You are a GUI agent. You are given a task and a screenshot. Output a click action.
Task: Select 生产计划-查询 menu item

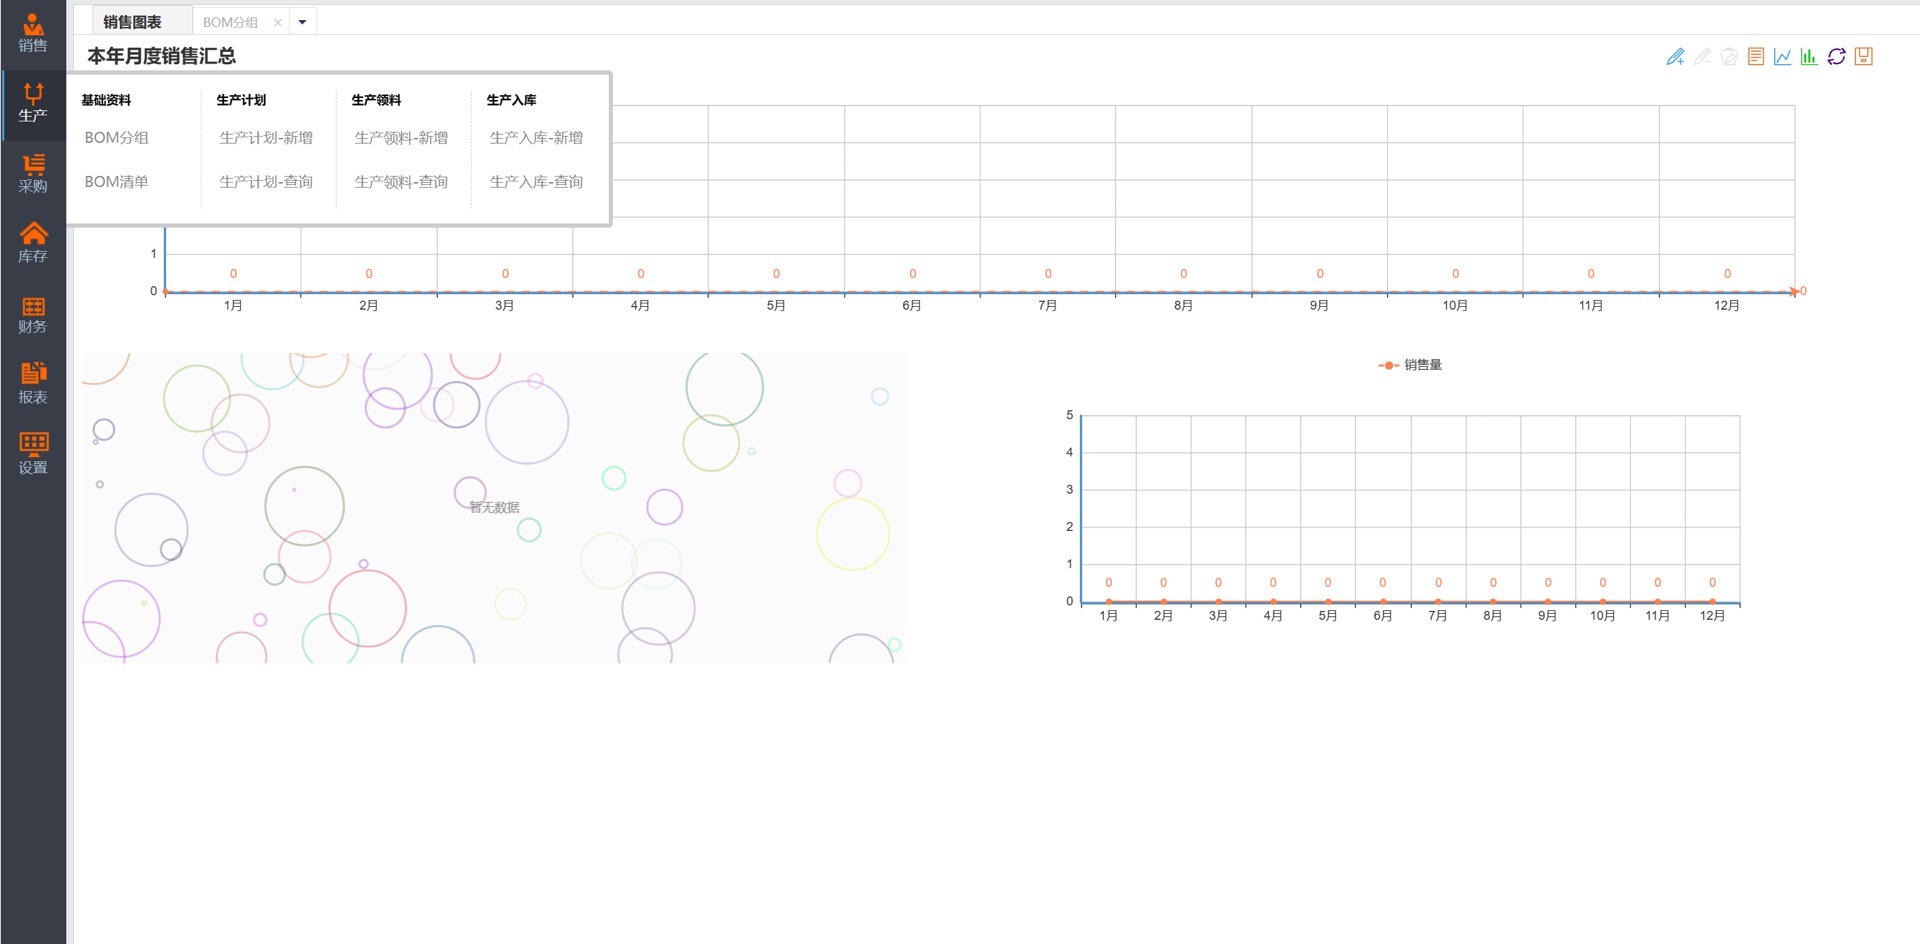(x=266, y=182)
